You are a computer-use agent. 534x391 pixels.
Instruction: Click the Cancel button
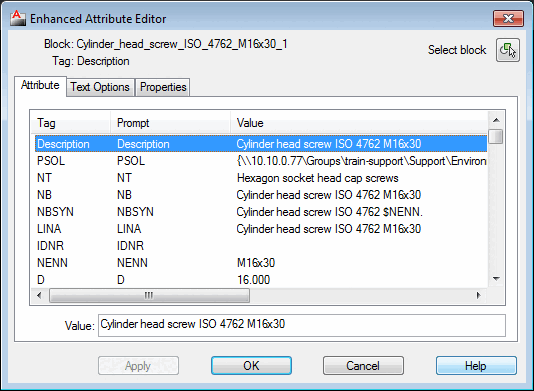click(363, 366)
